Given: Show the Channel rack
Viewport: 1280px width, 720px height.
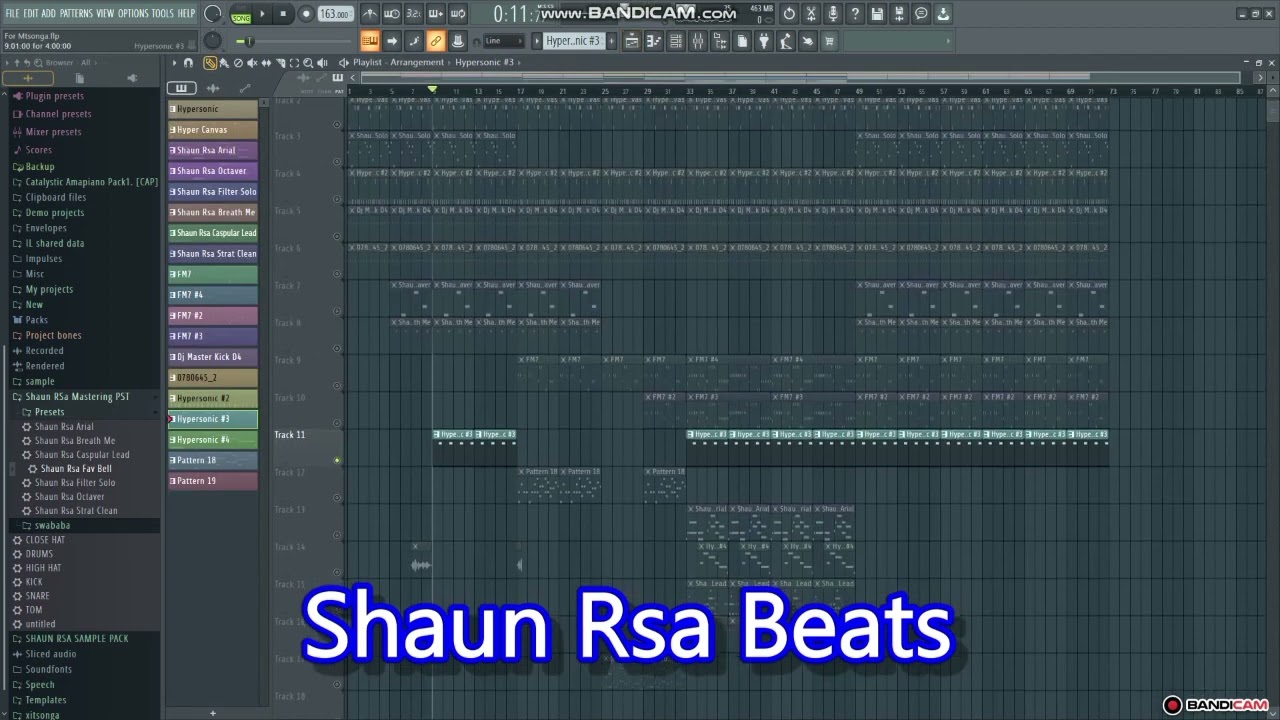Looking at the screenshot, I should 676,41.
